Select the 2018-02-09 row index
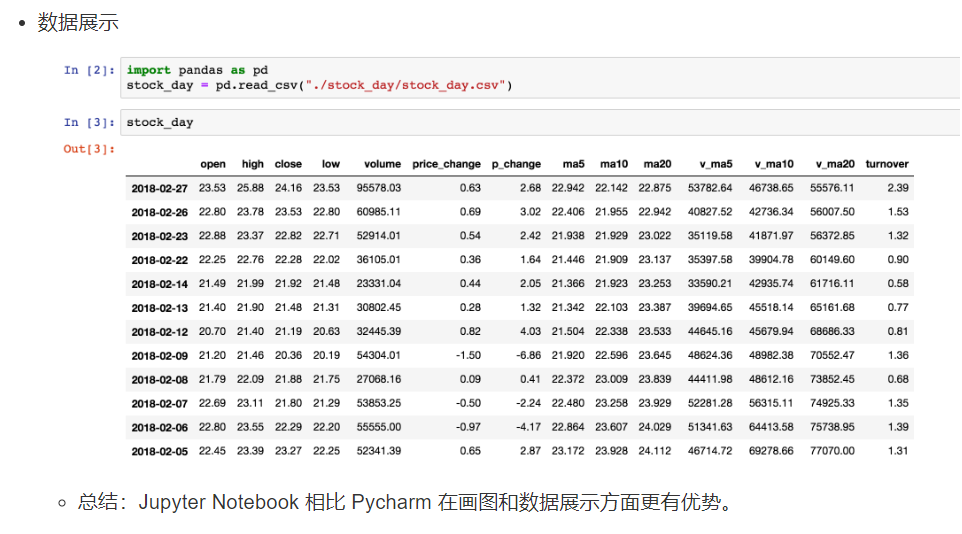The image size is (962, 534). coord(160,356)
